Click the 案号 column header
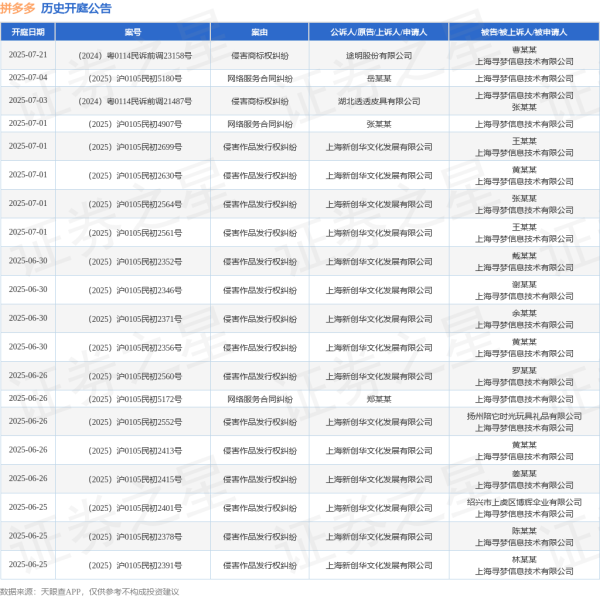The height and width of the screenshot is (597, 600). 133,32
